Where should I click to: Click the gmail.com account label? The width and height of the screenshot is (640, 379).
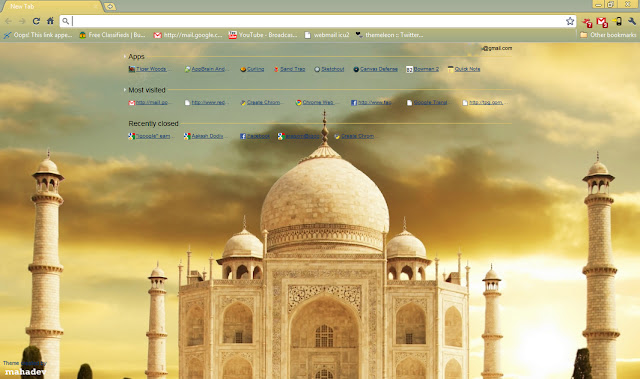click(x=497, y=48)
